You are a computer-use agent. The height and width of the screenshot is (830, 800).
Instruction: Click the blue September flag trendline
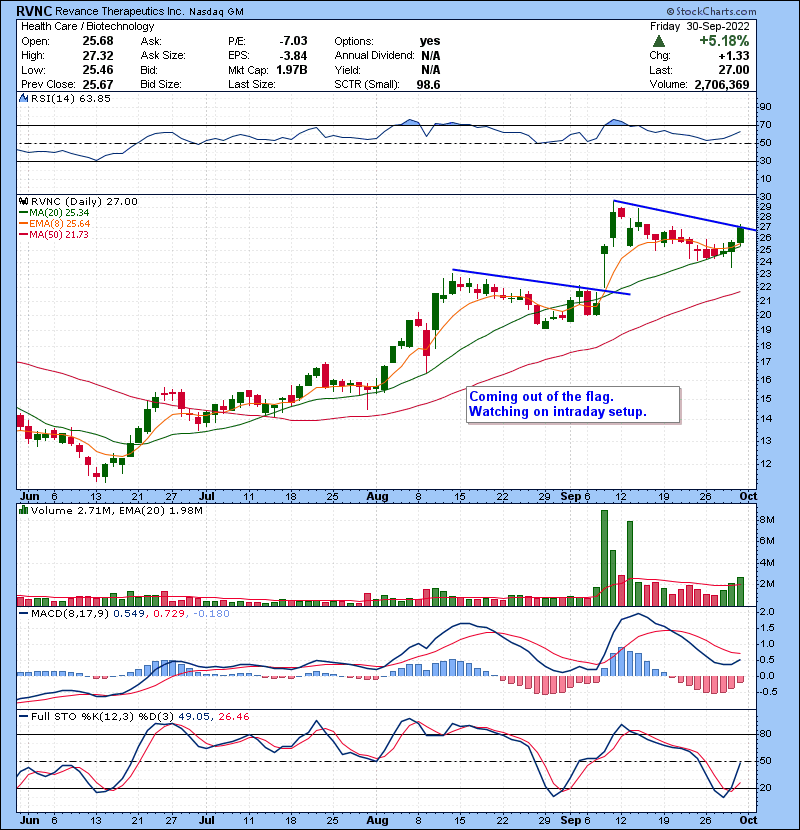pos(685,215)
